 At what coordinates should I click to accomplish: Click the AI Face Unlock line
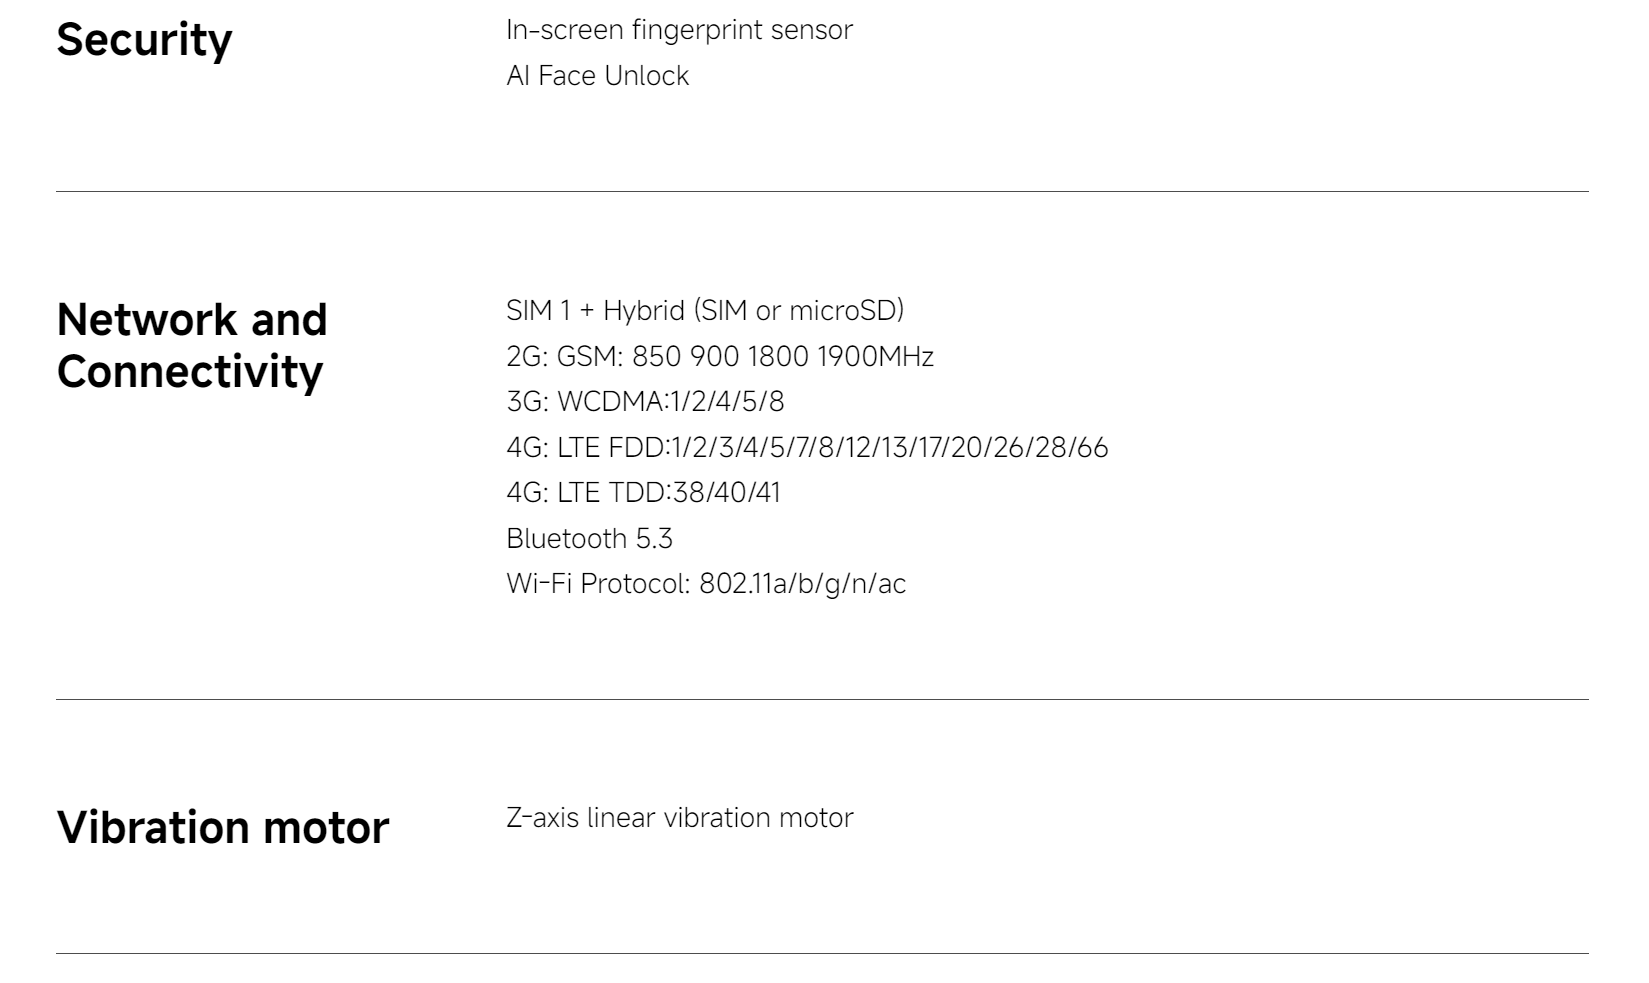[597, 76]
